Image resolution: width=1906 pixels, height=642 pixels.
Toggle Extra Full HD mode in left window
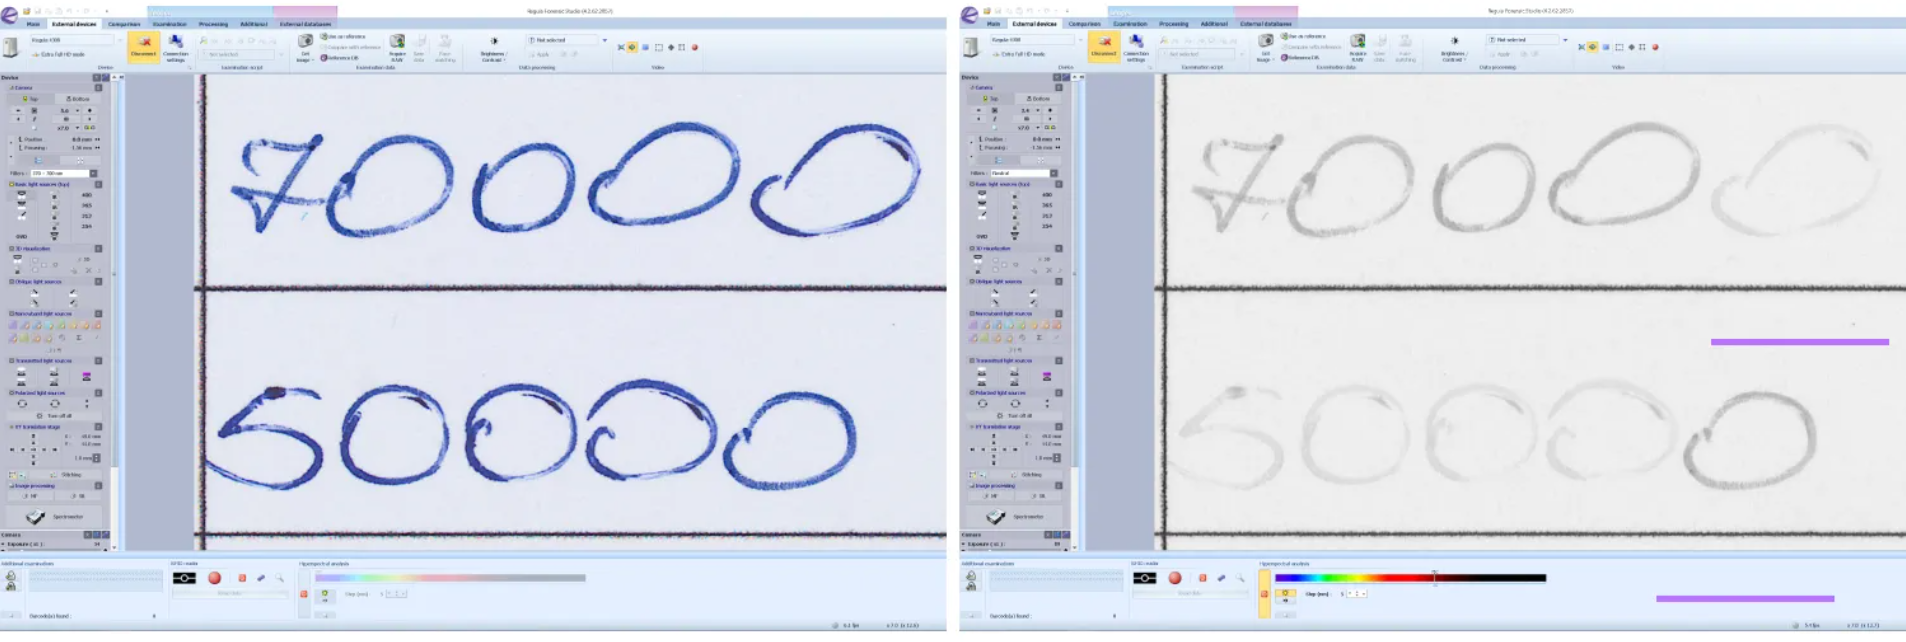[62, 54]
